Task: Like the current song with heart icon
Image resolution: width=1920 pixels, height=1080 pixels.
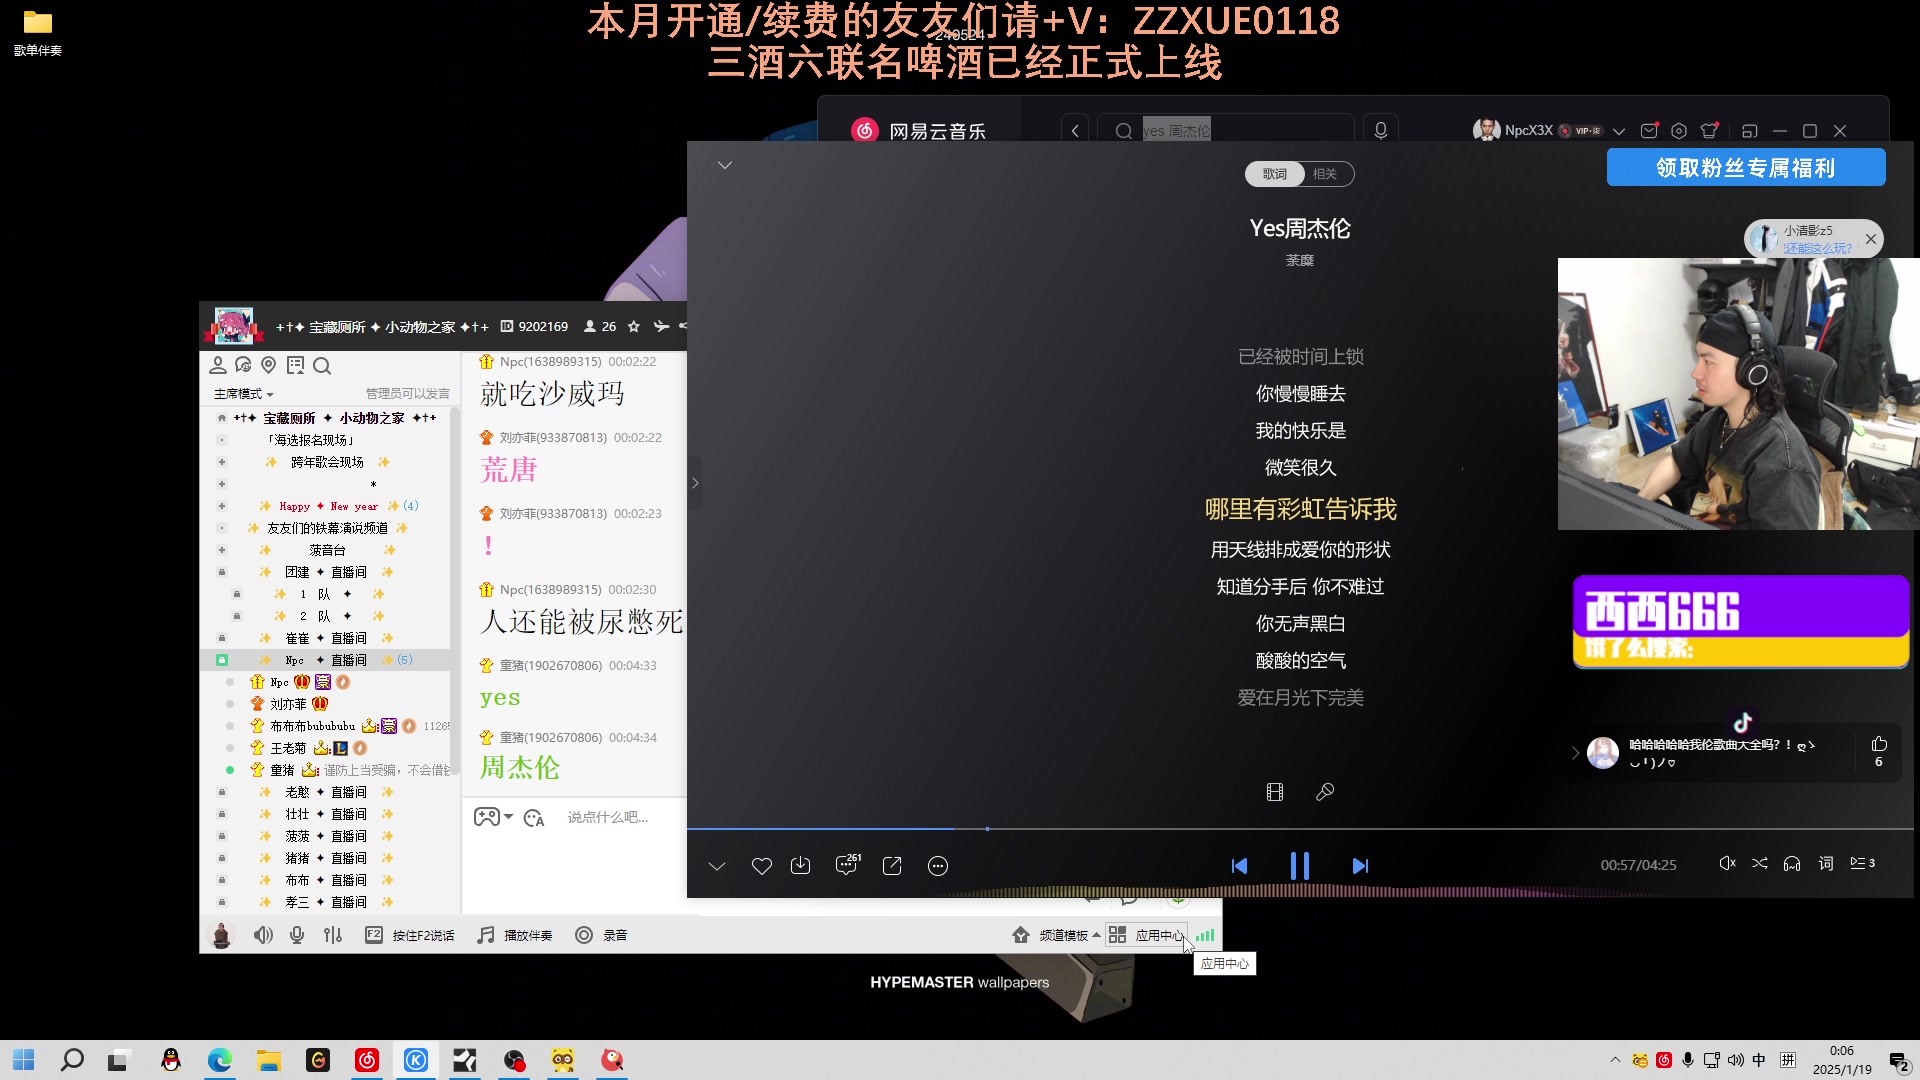Action: coord(762,866)
